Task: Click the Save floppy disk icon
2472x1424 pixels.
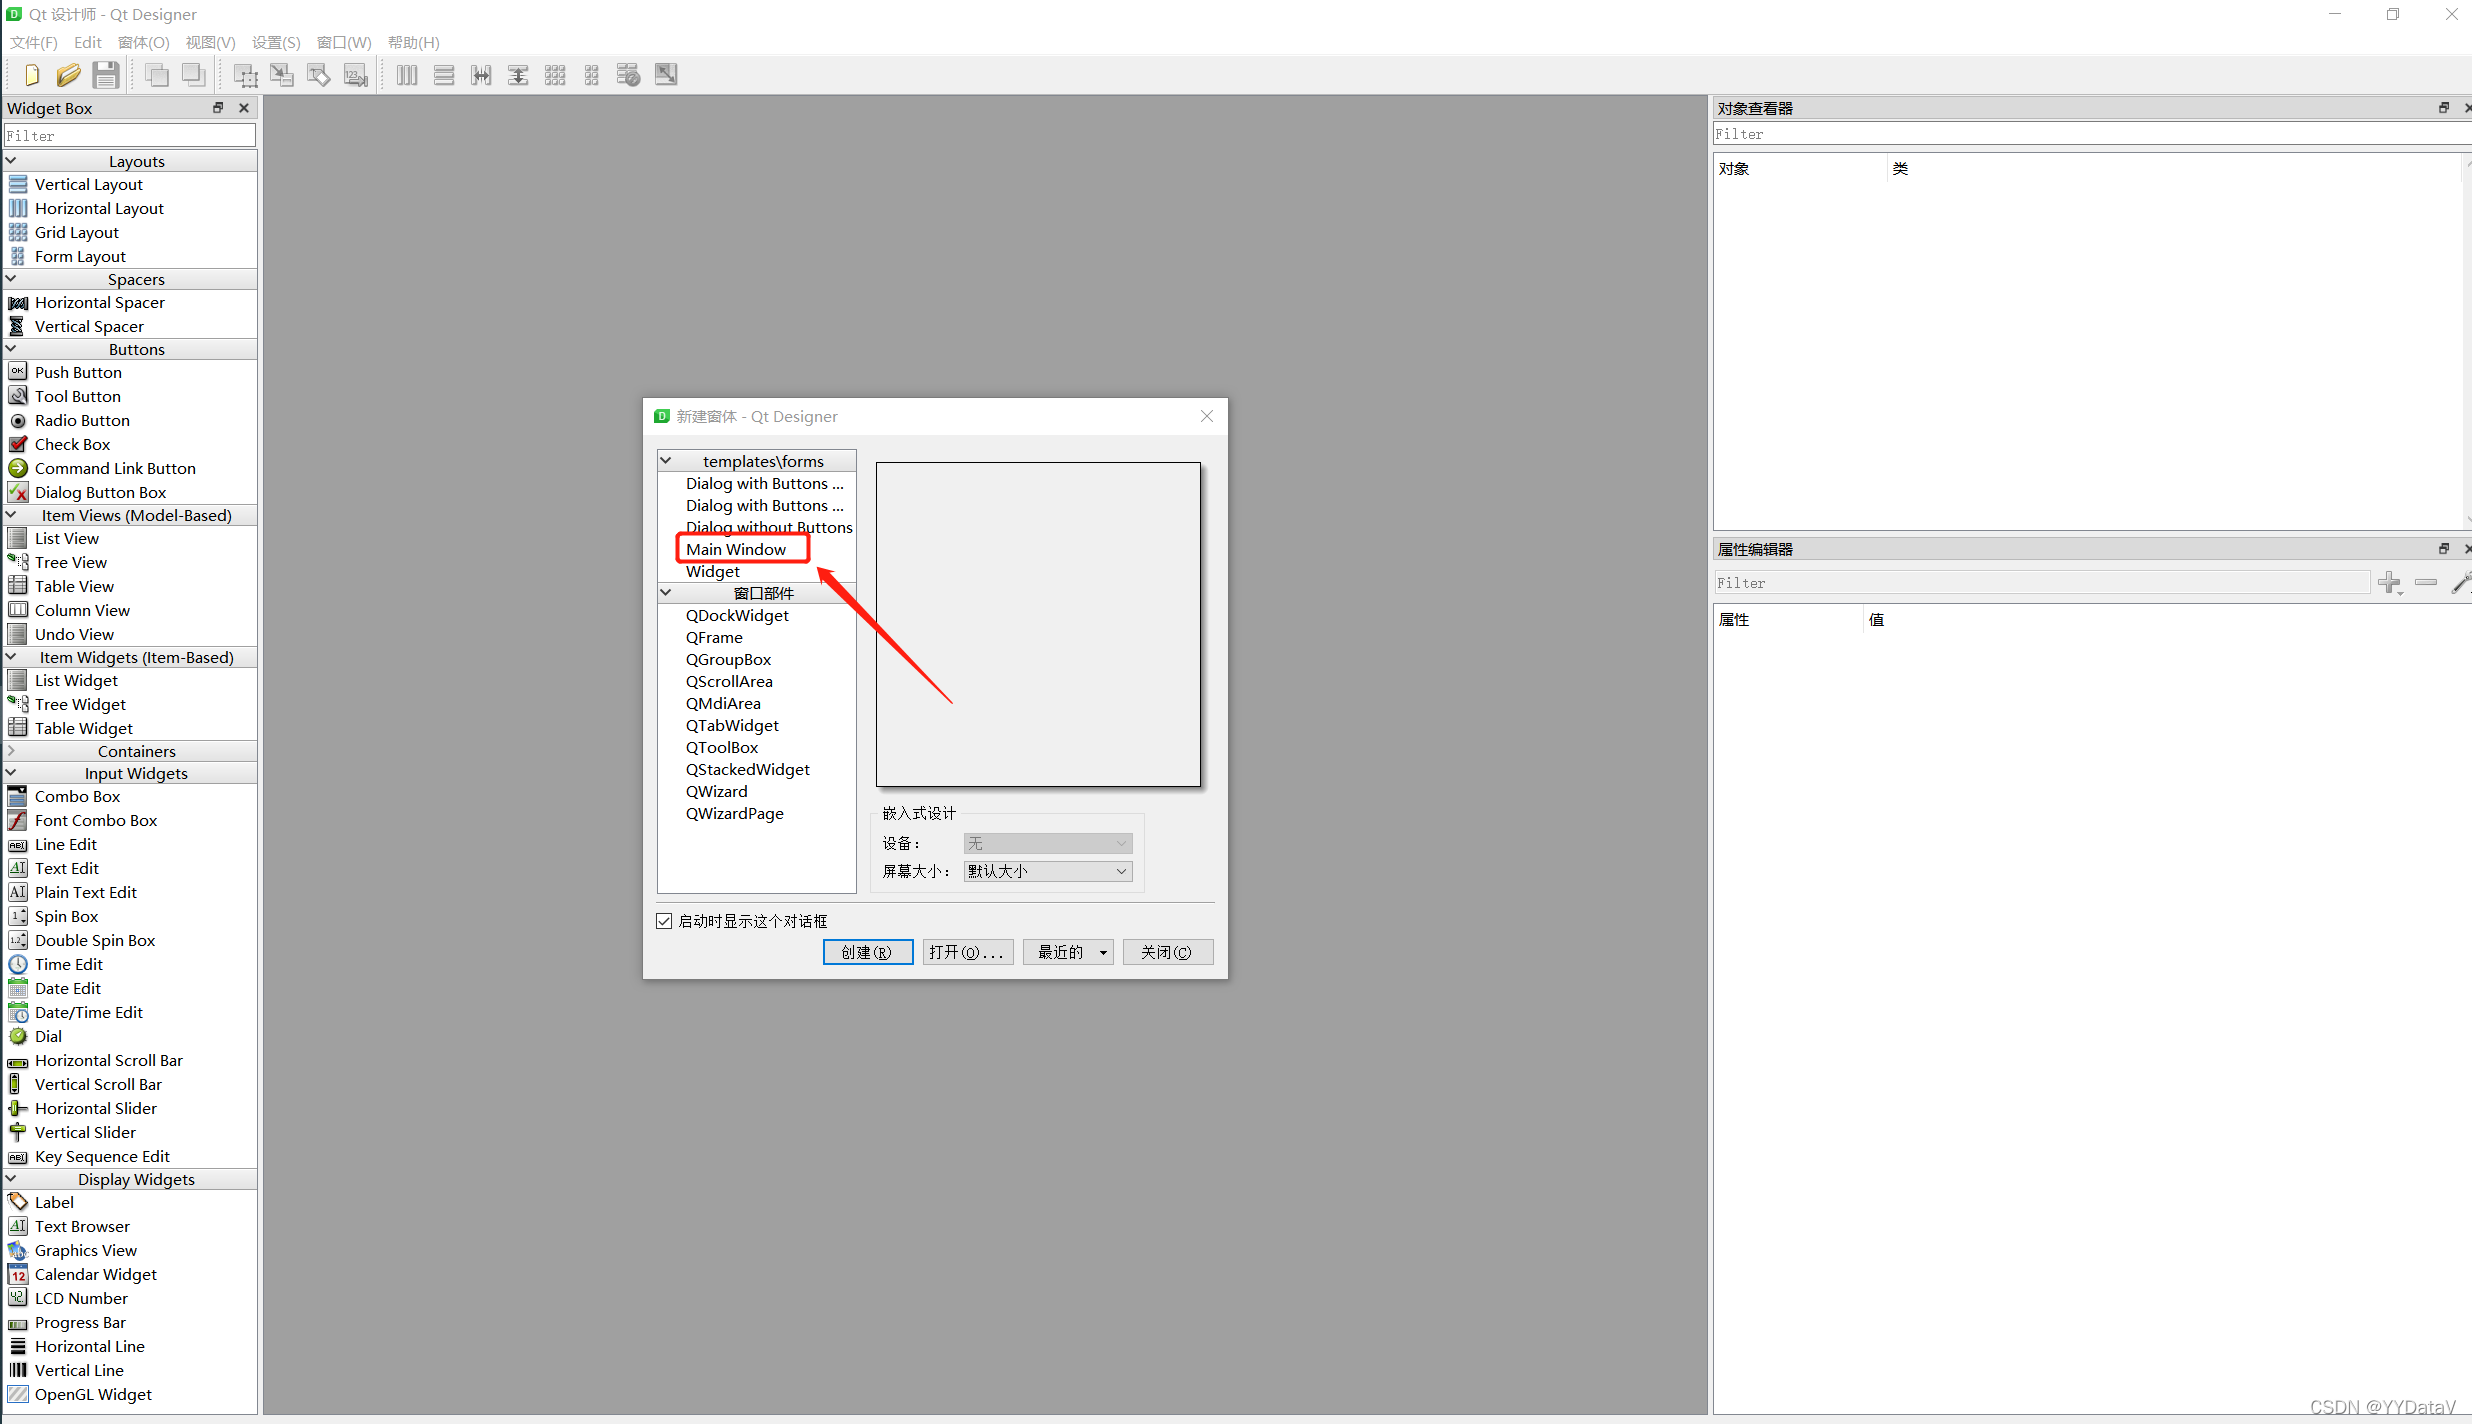Action: 106,75
